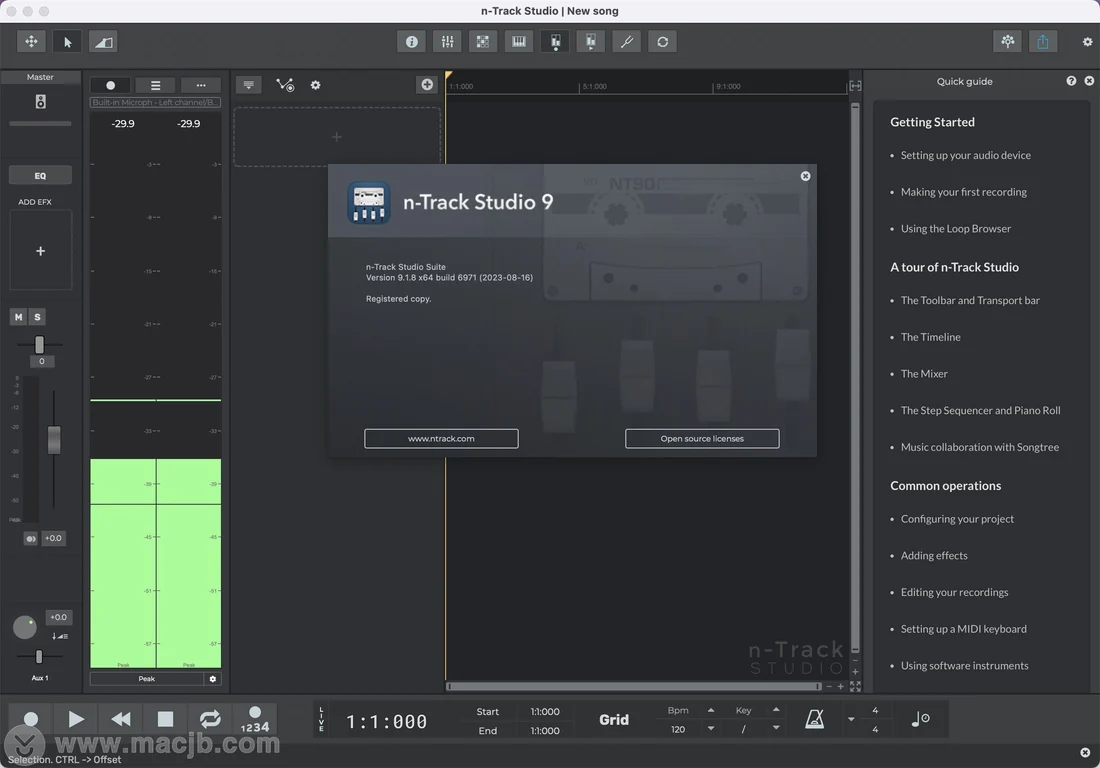The width and height of the screenshot is (1100, 768).
Task: Open the mixer sliders icon
Action: tap(448, 42)
